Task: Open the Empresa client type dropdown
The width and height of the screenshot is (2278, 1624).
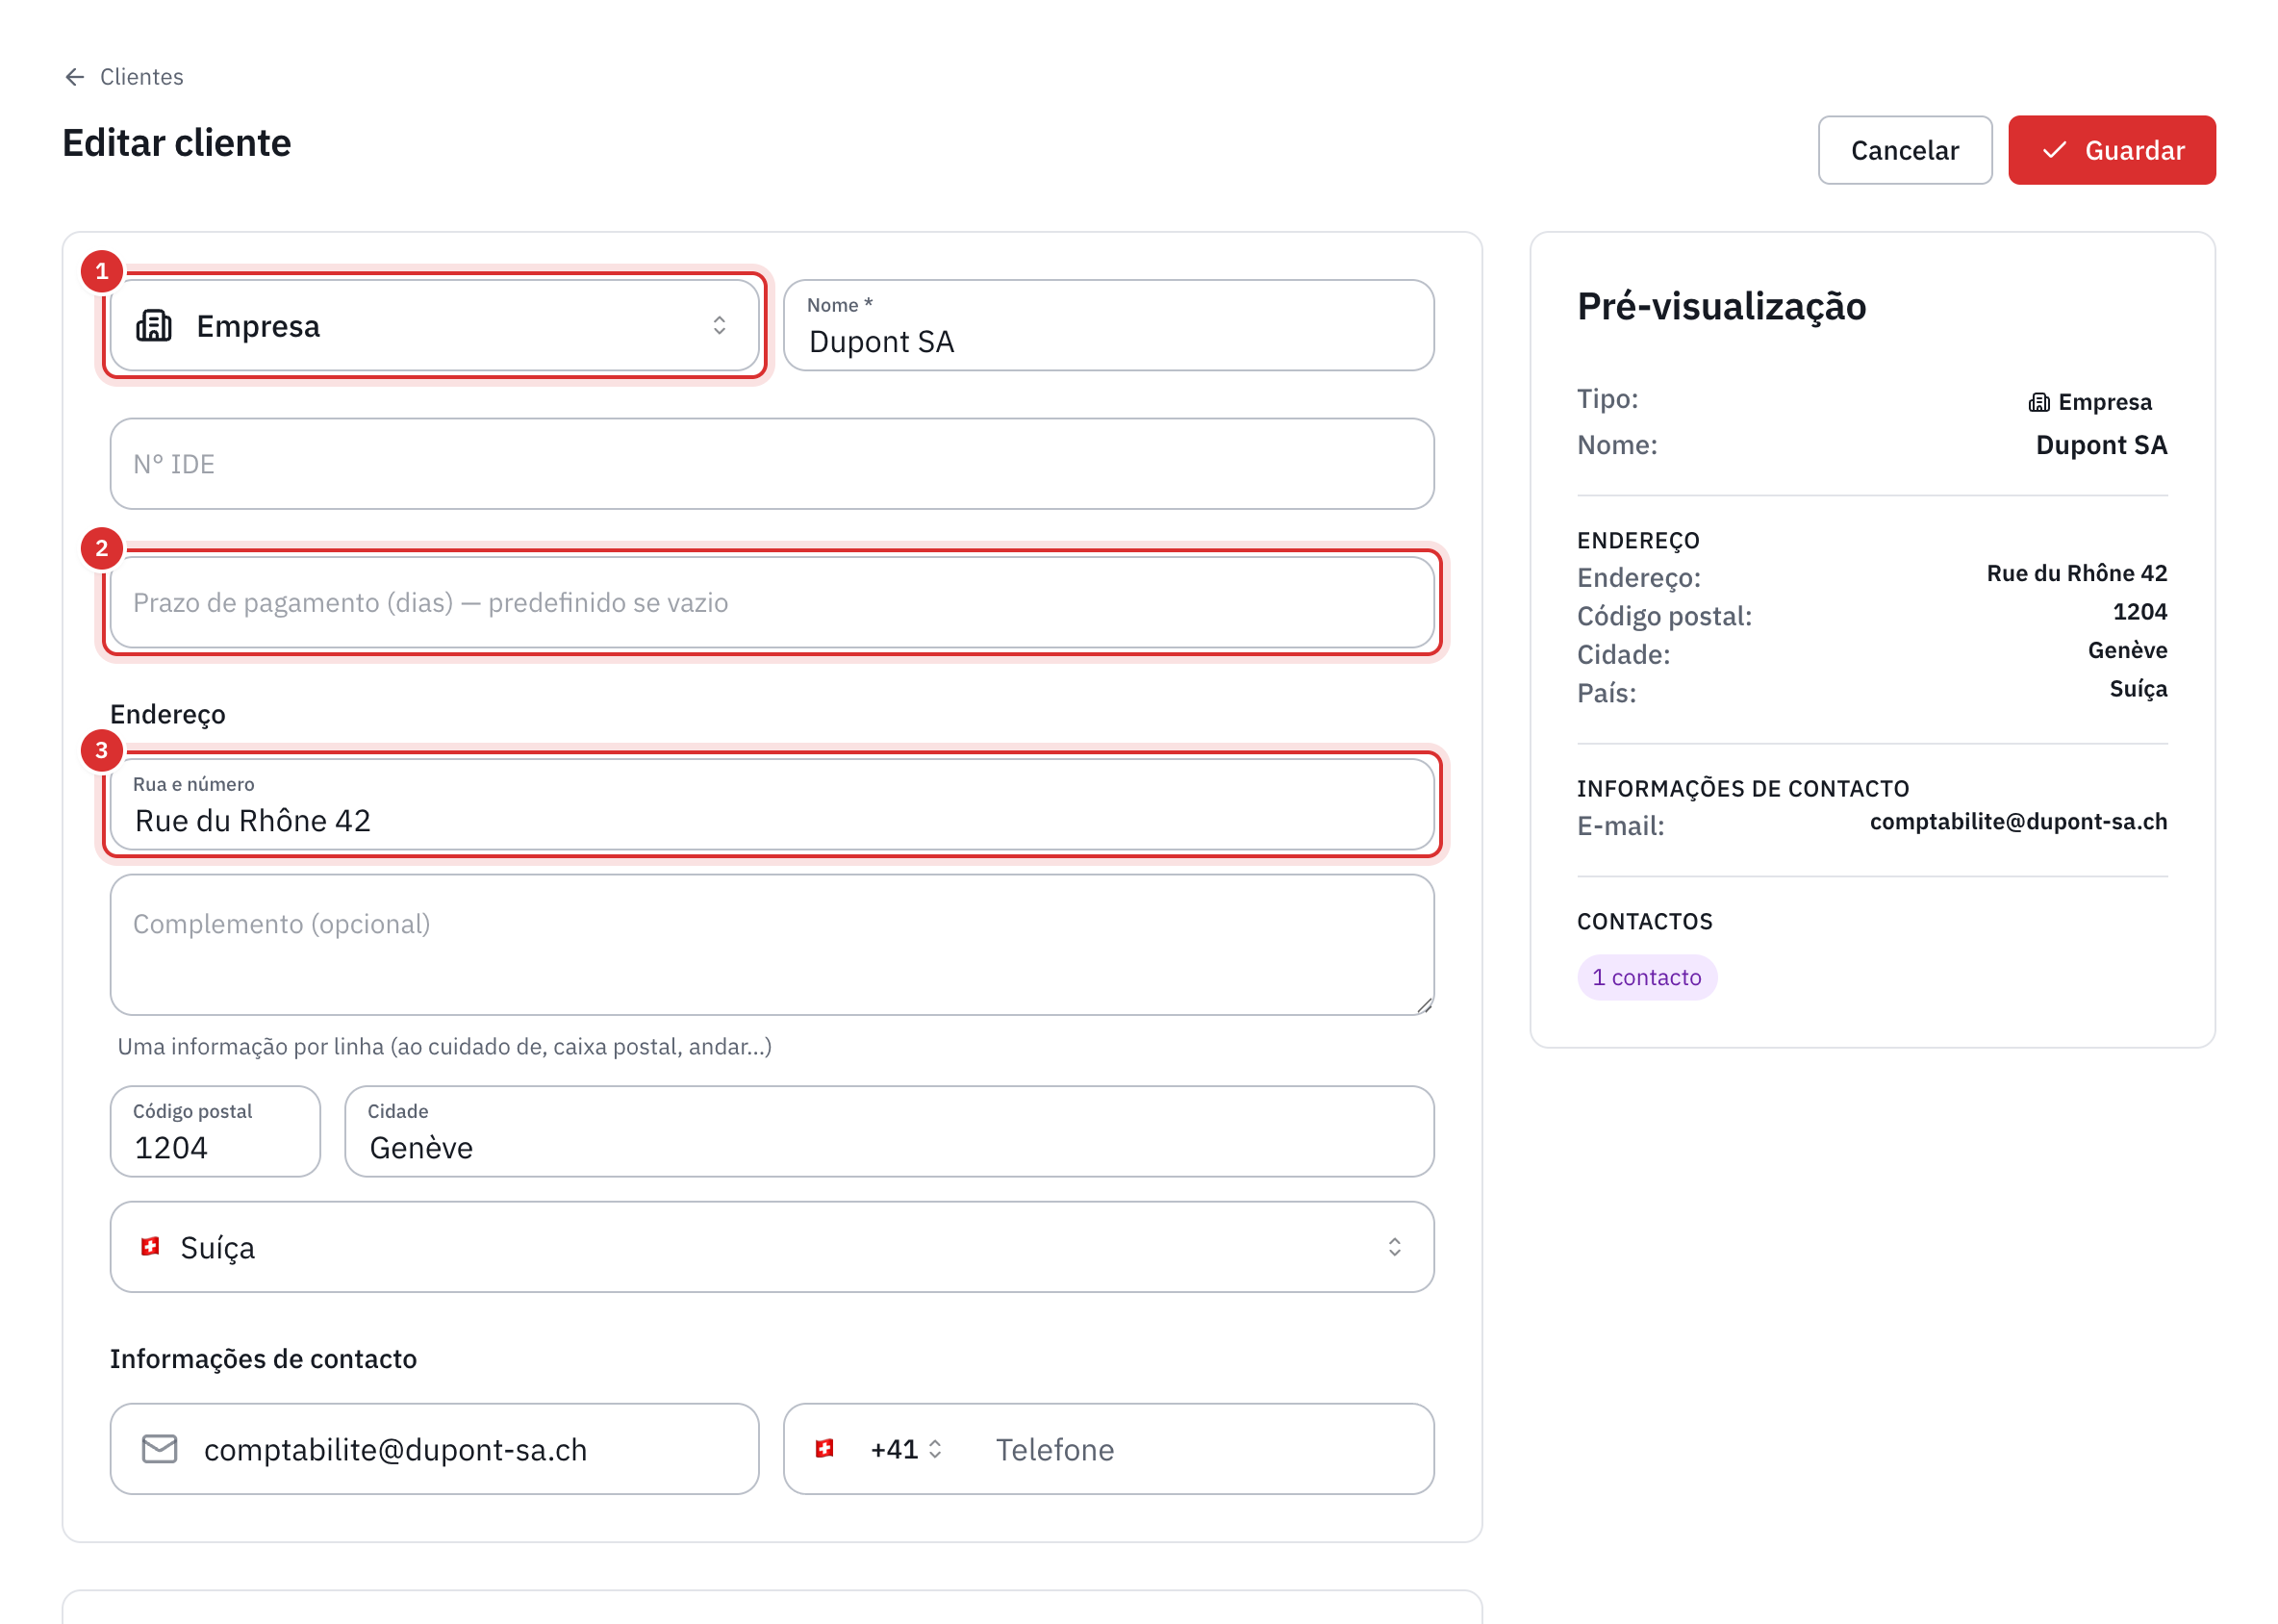Action: coord(434,326)
